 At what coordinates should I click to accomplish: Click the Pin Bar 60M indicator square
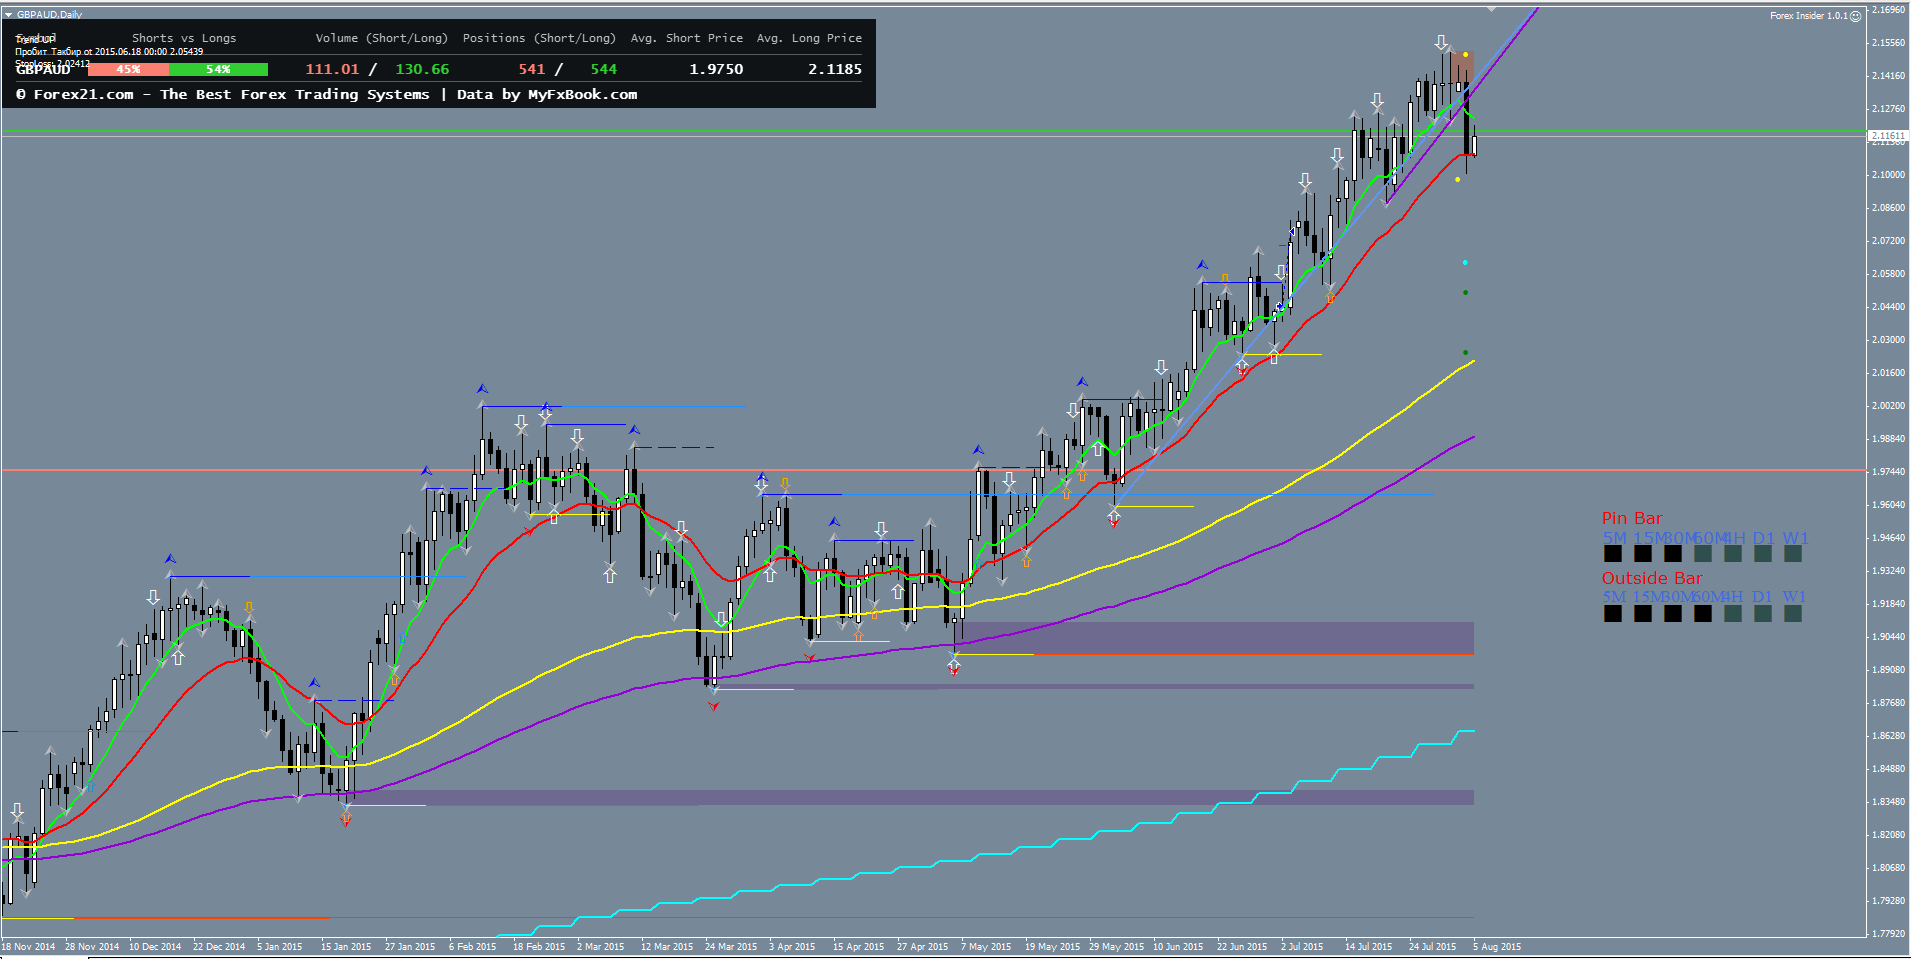click(x=1703, y=554)
